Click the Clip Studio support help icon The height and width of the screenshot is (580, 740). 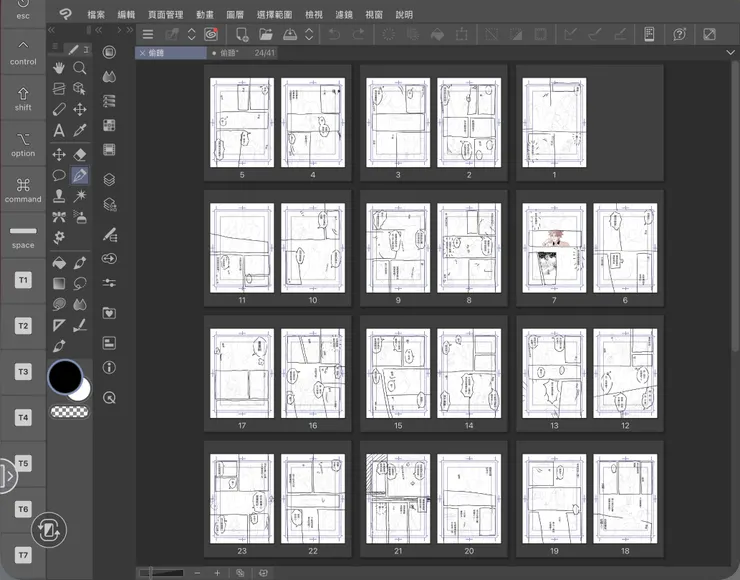pos(679,34)
